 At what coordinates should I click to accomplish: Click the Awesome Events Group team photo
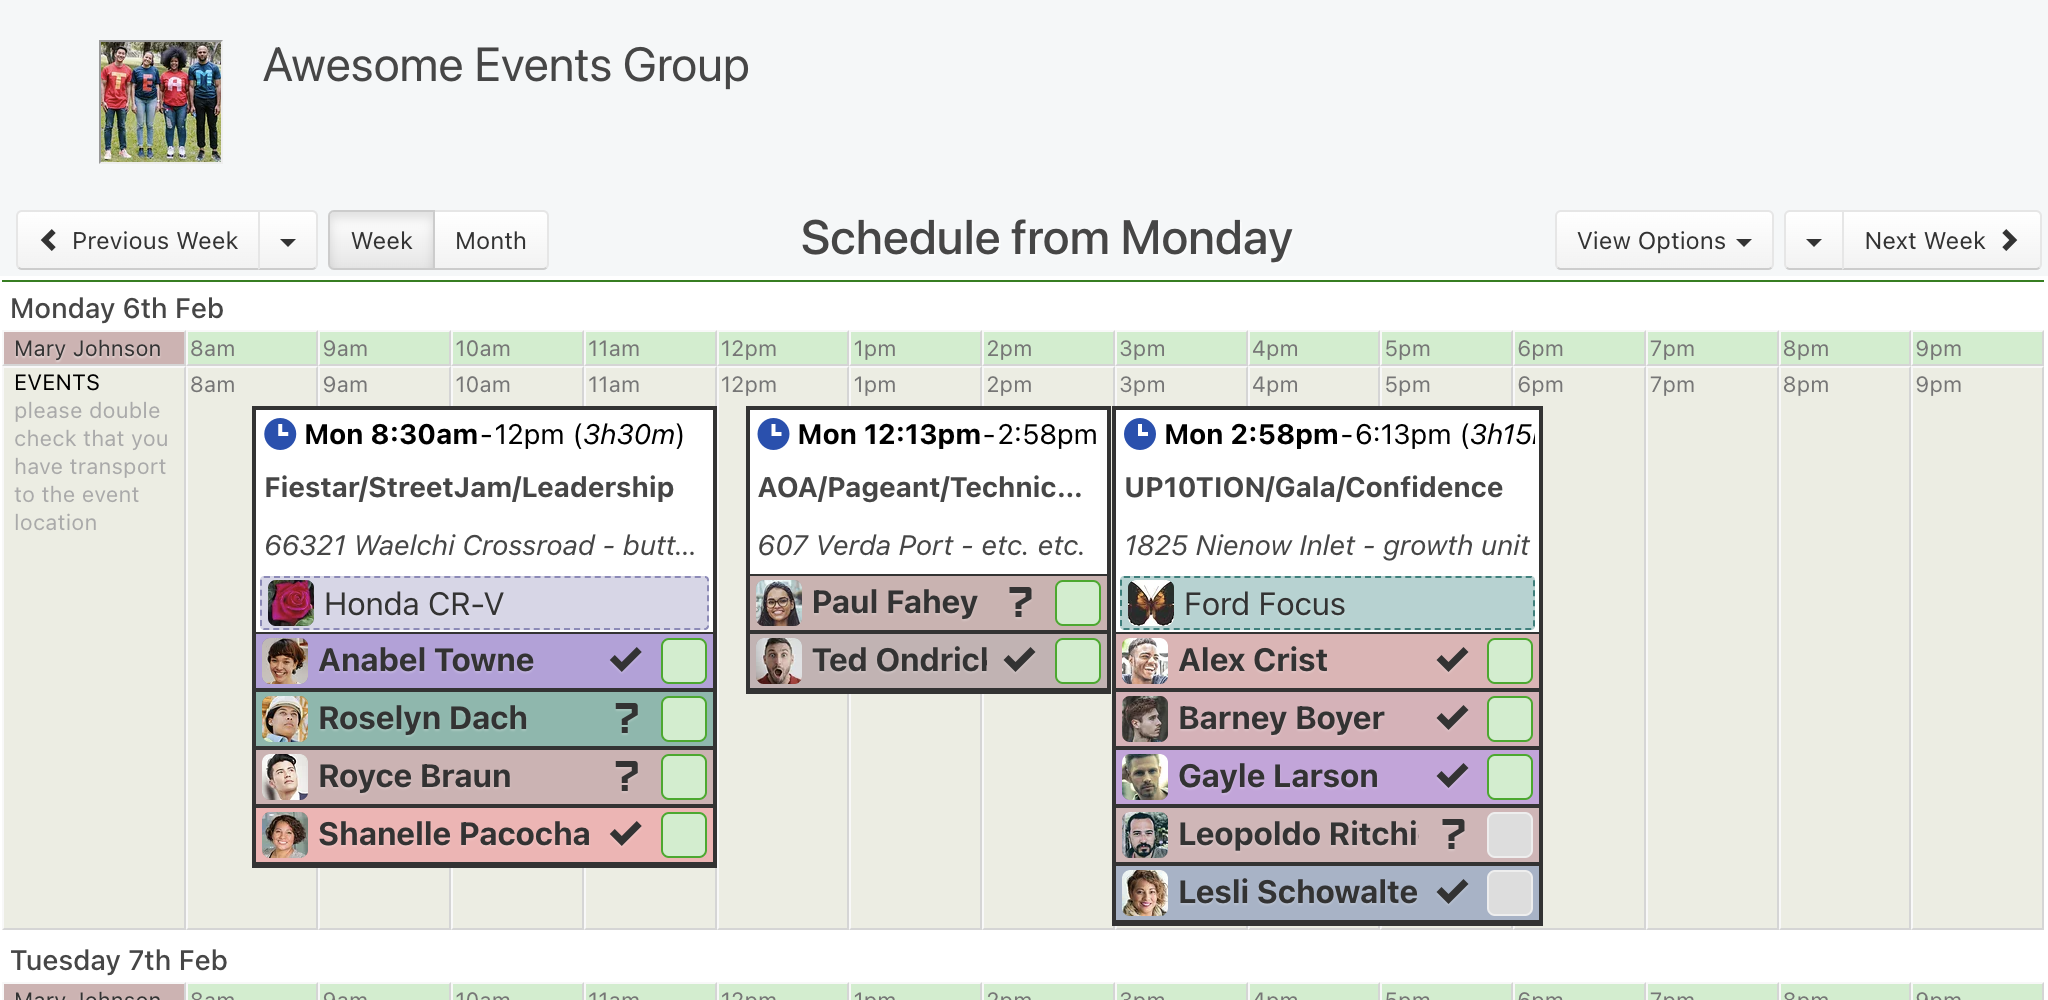tap(160, 101)
